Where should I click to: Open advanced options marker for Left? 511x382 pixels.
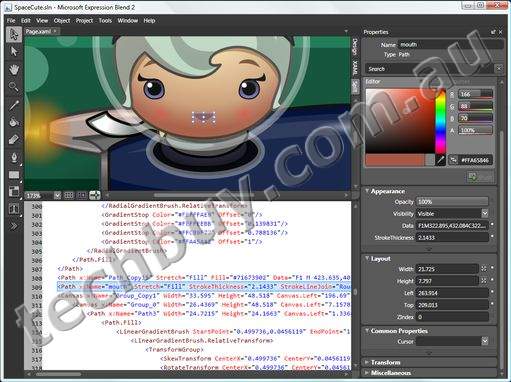(x=492, y=292)
